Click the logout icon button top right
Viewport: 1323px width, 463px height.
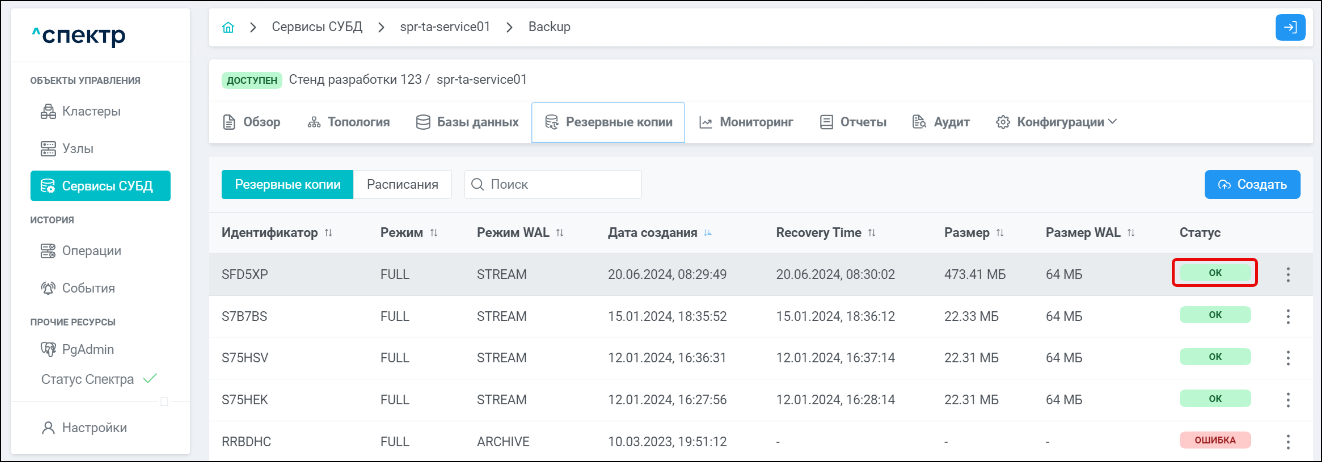[1290, 27]
